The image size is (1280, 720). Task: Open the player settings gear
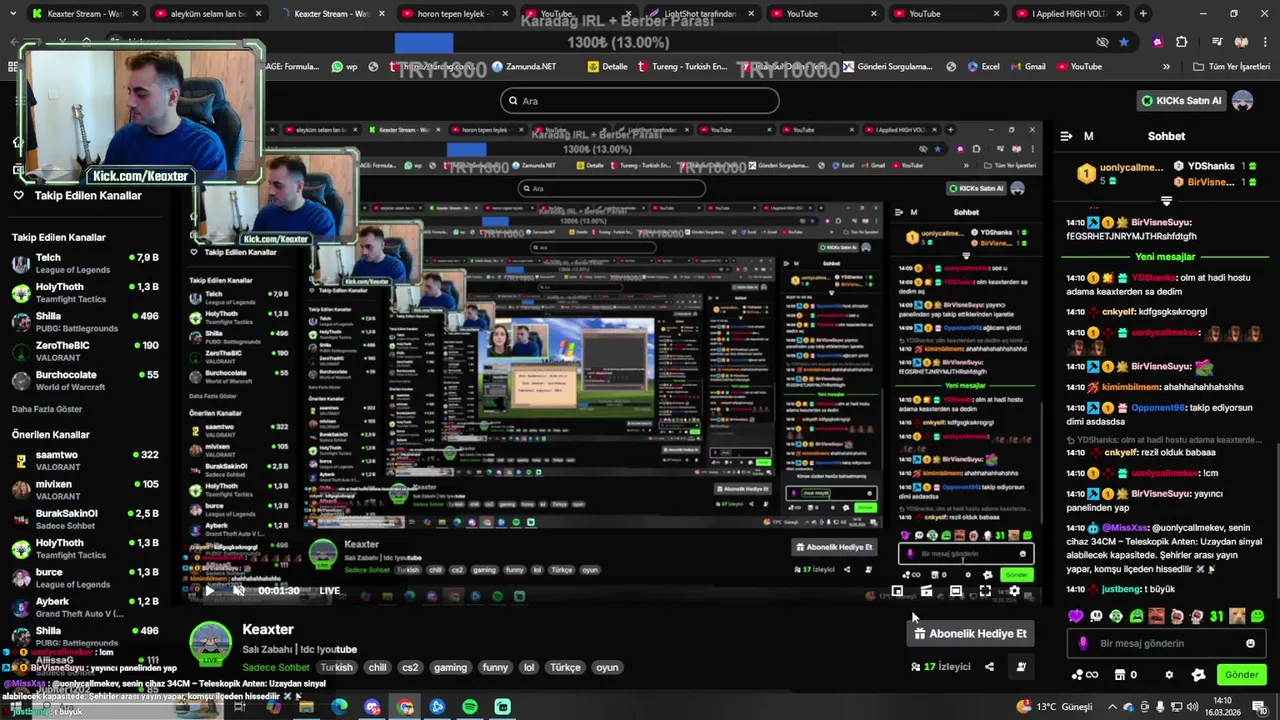click(x=1014, y=591)
